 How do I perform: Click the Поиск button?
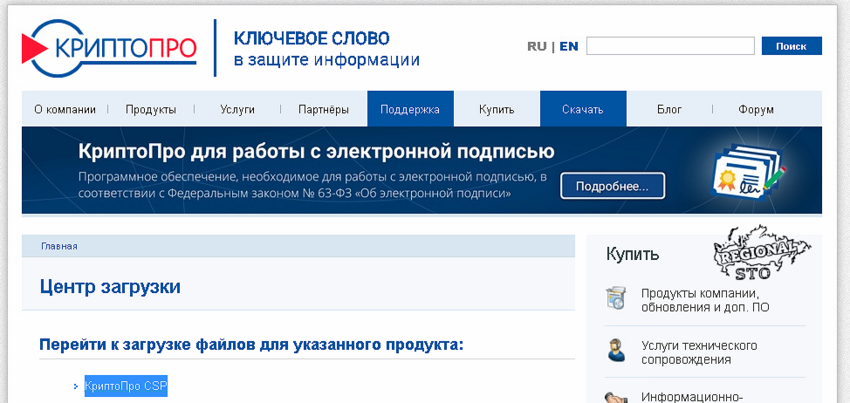(791, 46)
